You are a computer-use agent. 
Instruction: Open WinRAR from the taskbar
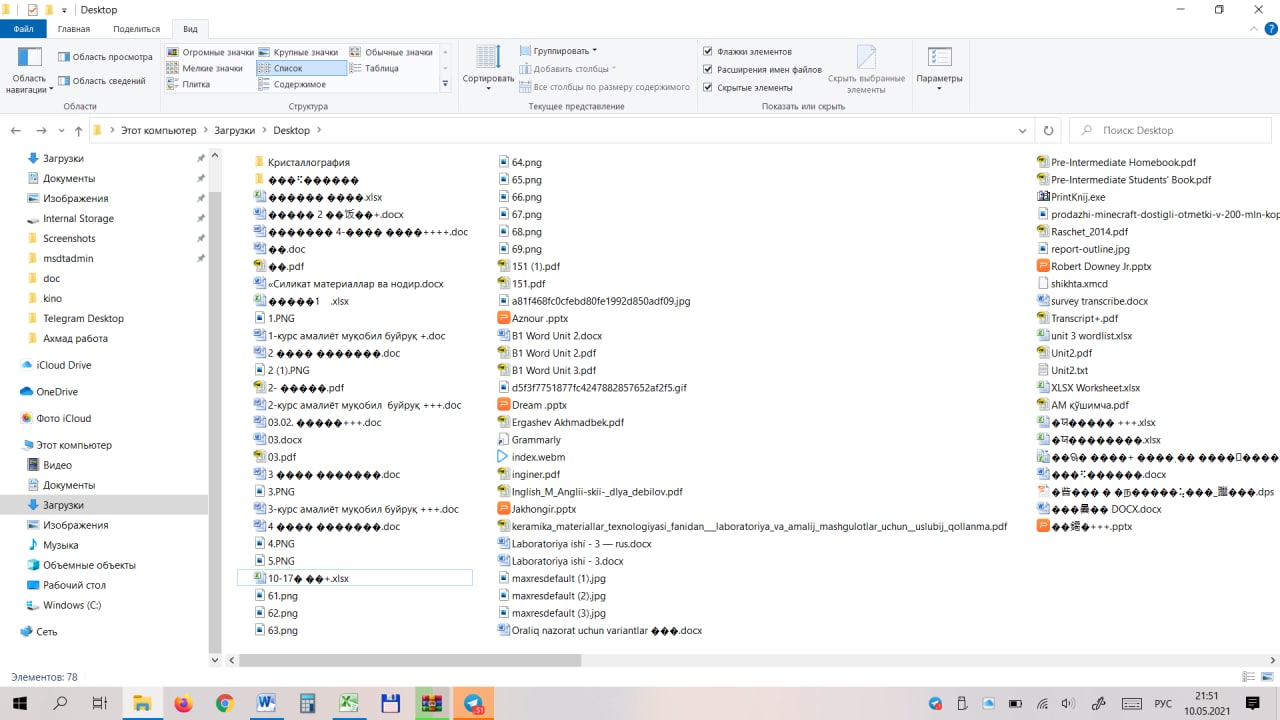point(431,703)
